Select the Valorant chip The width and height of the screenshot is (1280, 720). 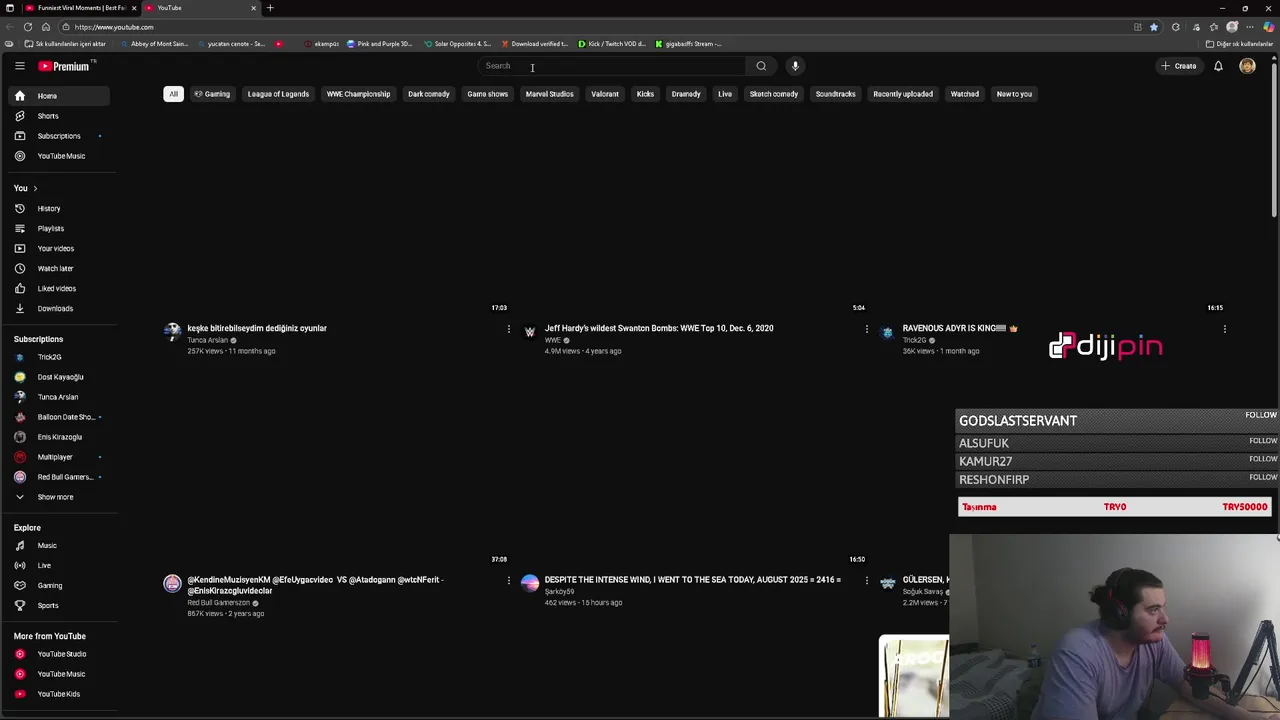click(605, 94)
